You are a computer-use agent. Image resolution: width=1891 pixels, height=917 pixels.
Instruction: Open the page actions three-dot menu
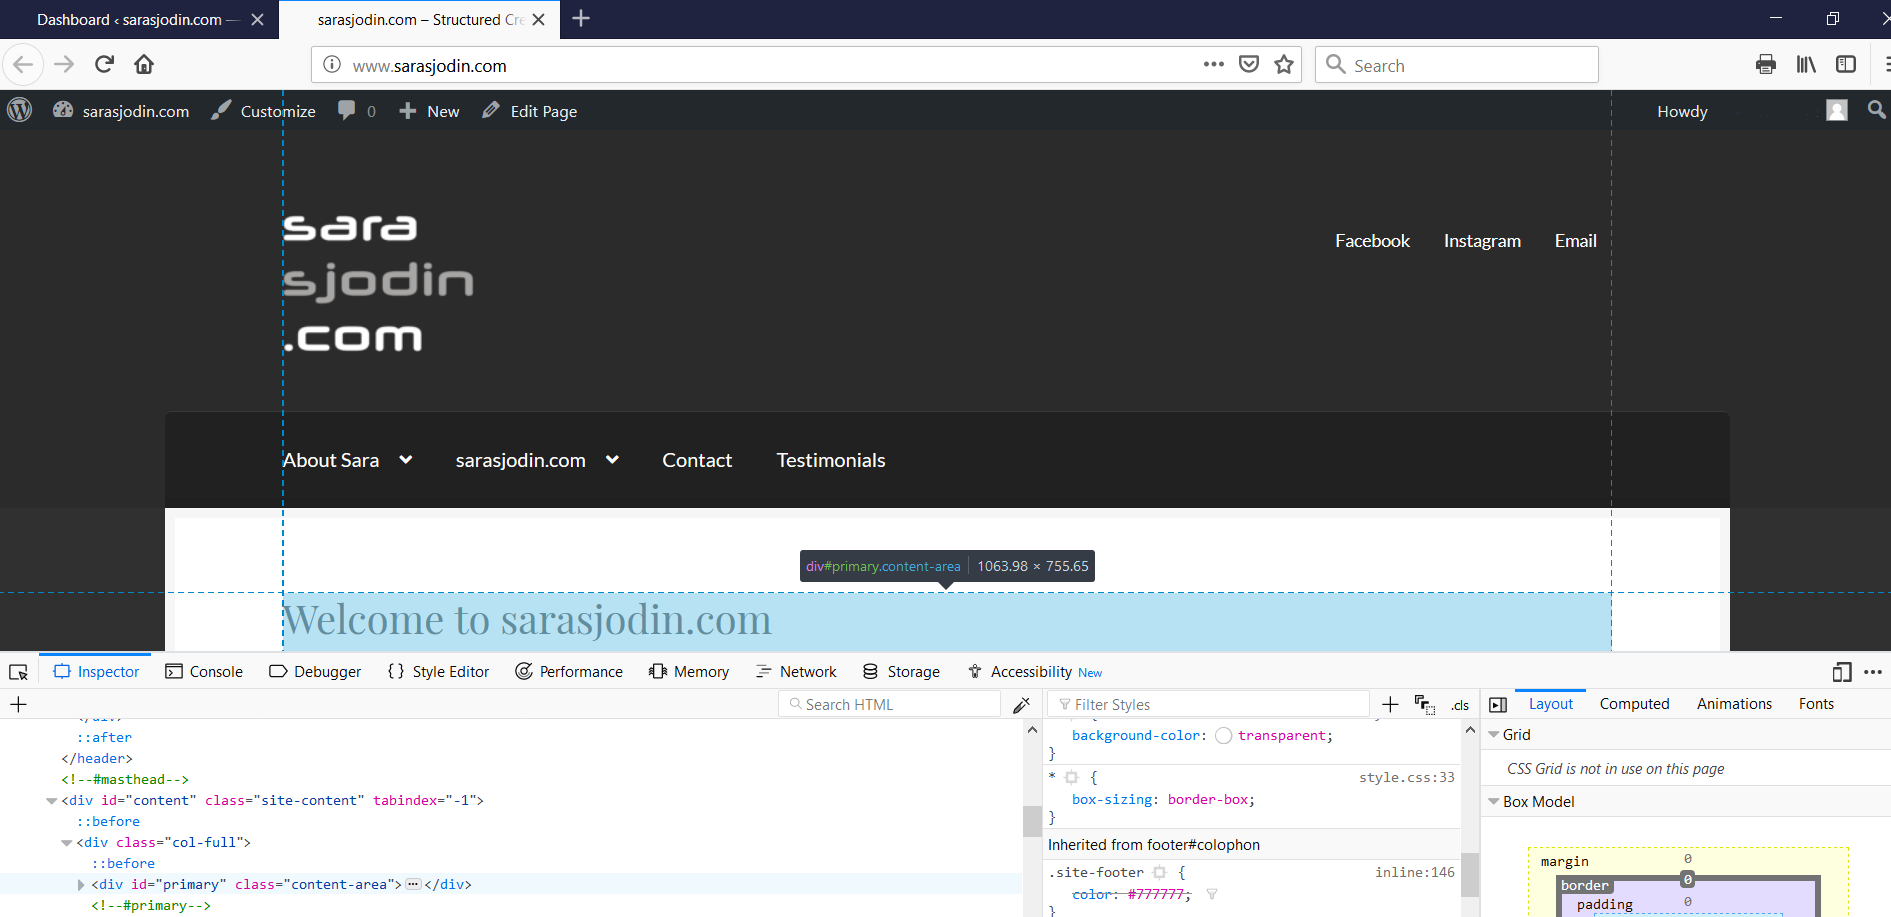pos(1214,64)
